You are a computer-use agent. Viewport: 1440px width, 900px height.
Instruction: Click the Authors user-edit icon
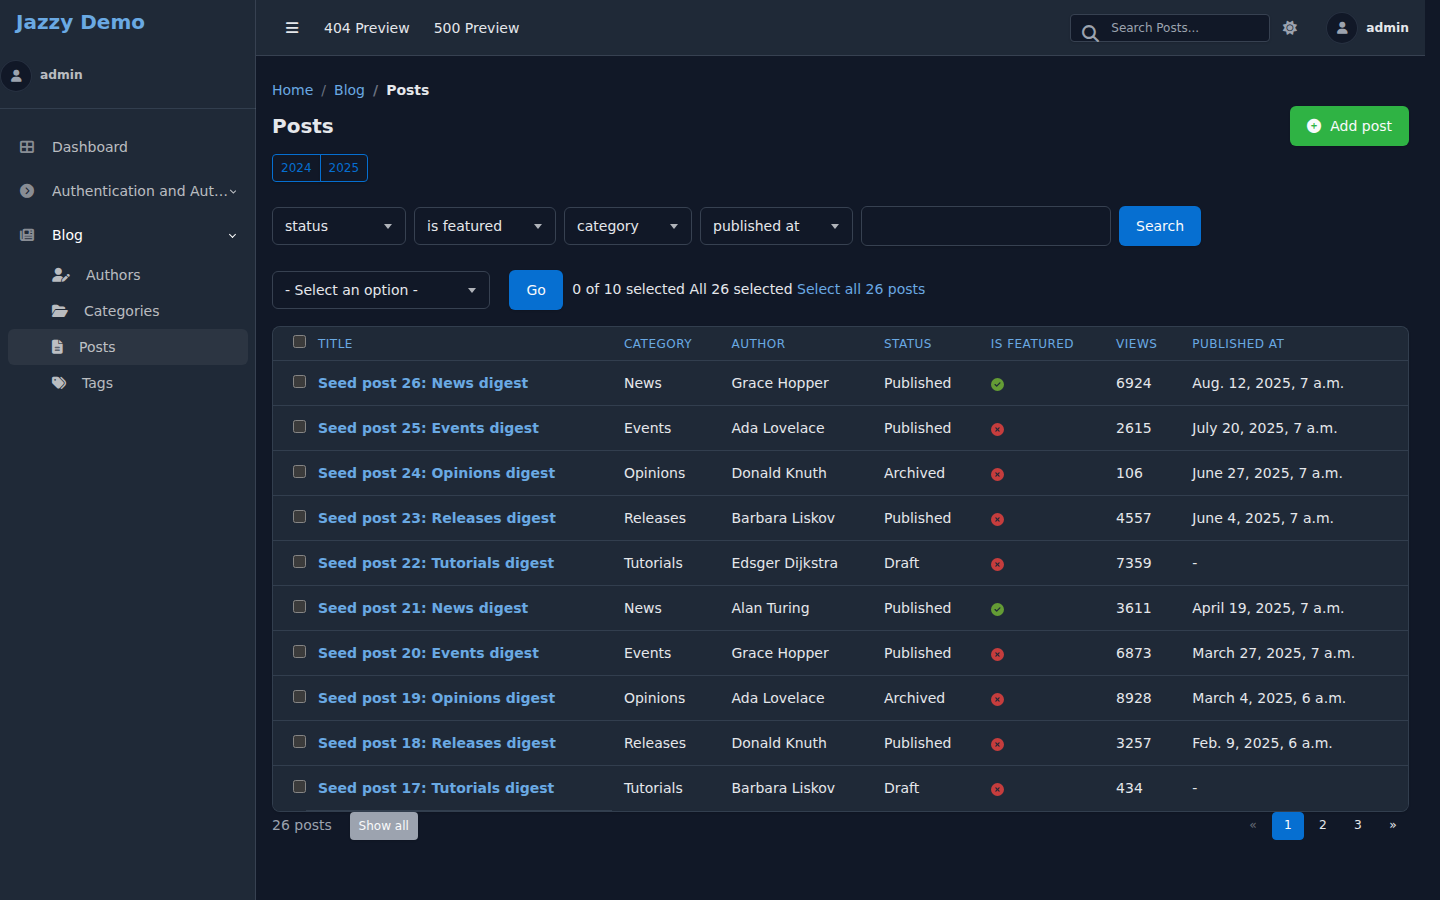[61, 275]
